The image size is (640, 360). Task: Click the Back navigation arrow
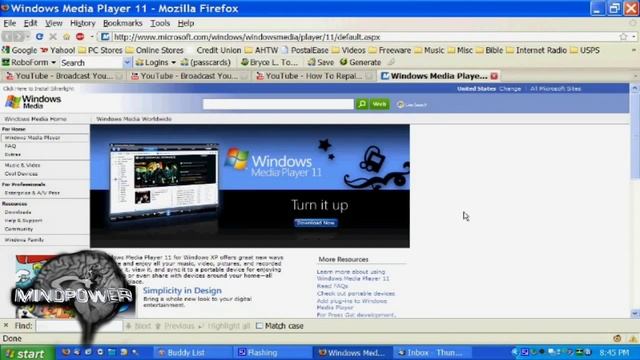pyautogui.click(x=7, y=37)
